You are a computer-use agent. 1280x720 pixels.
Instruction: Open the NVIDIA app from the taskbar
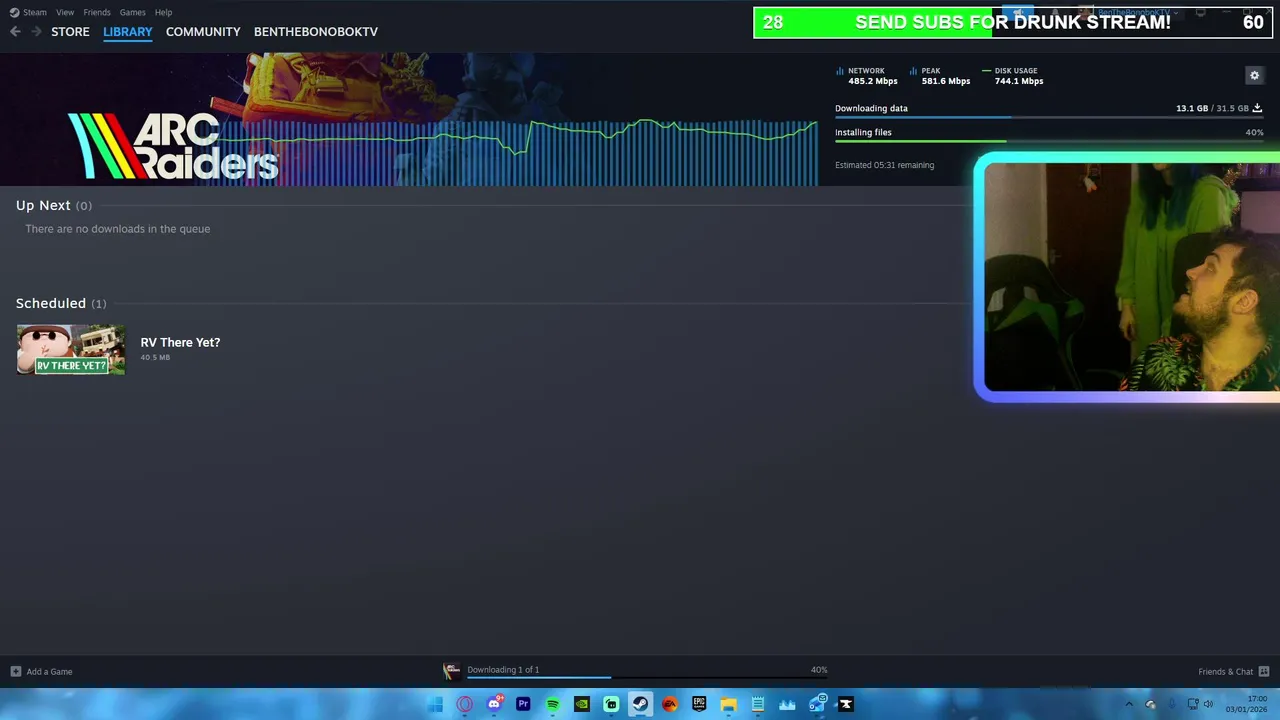click(582, 704)
